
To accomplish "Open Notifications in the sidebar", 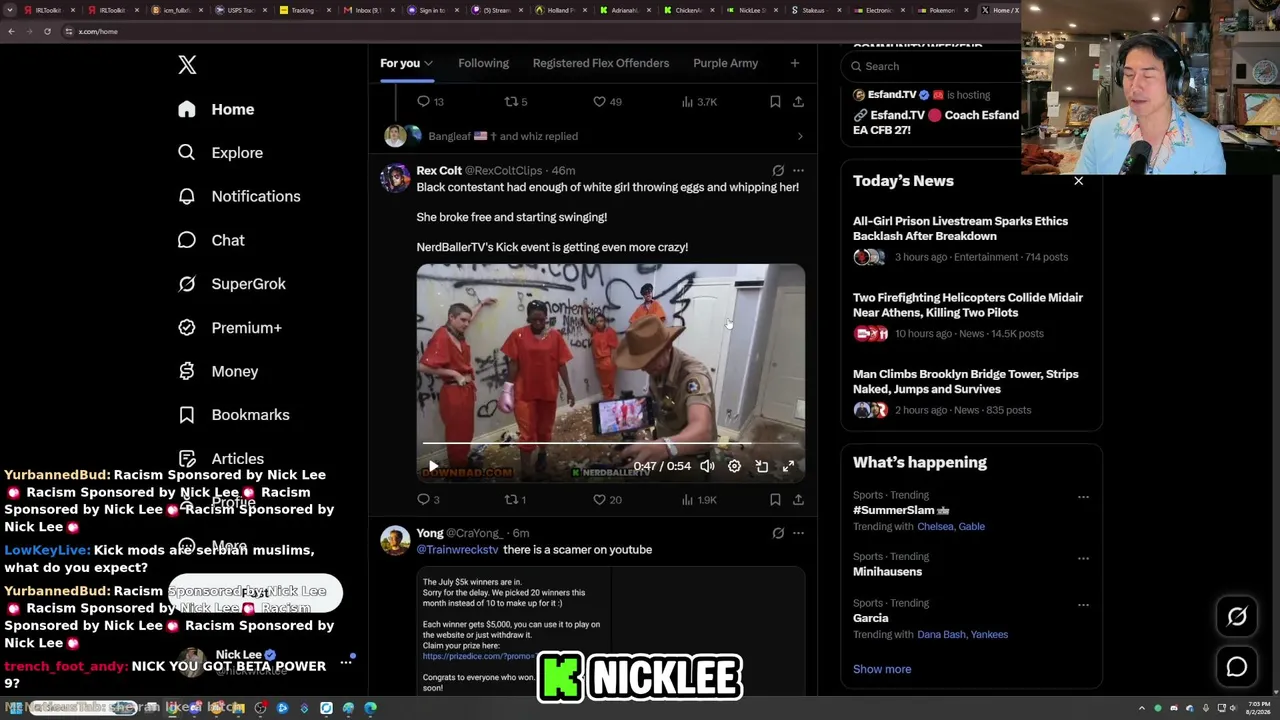I will tap(239, 196).
